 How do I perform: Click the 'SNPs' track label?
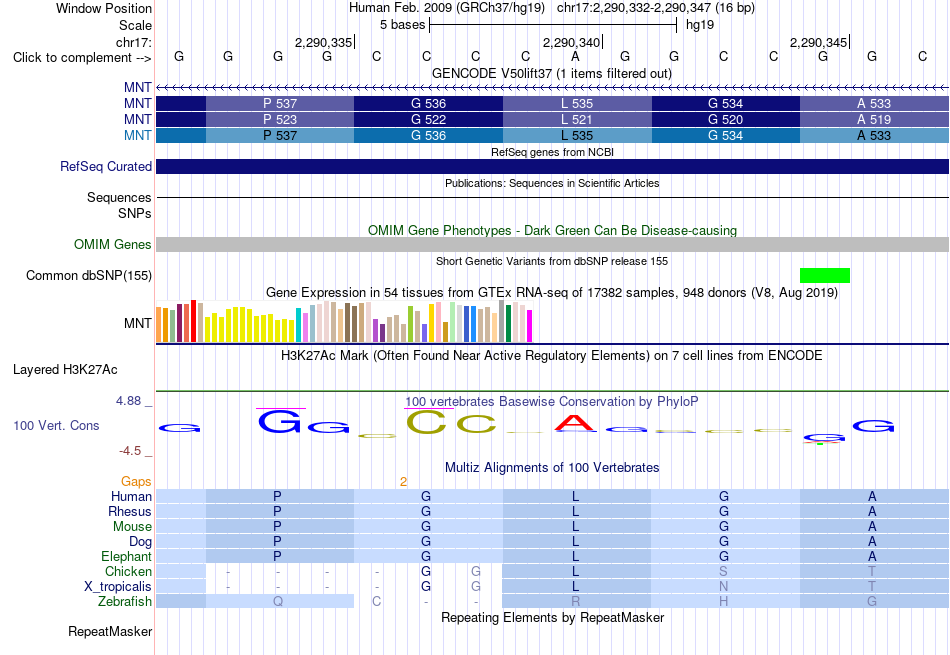tap(135, 213)
